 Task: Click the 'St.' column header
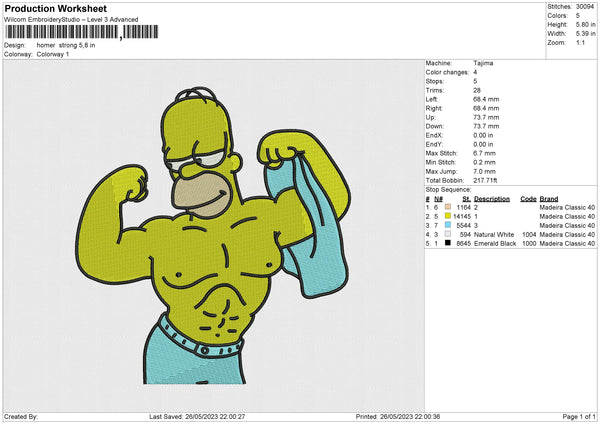pyautogui.click(x=466, y=199)
